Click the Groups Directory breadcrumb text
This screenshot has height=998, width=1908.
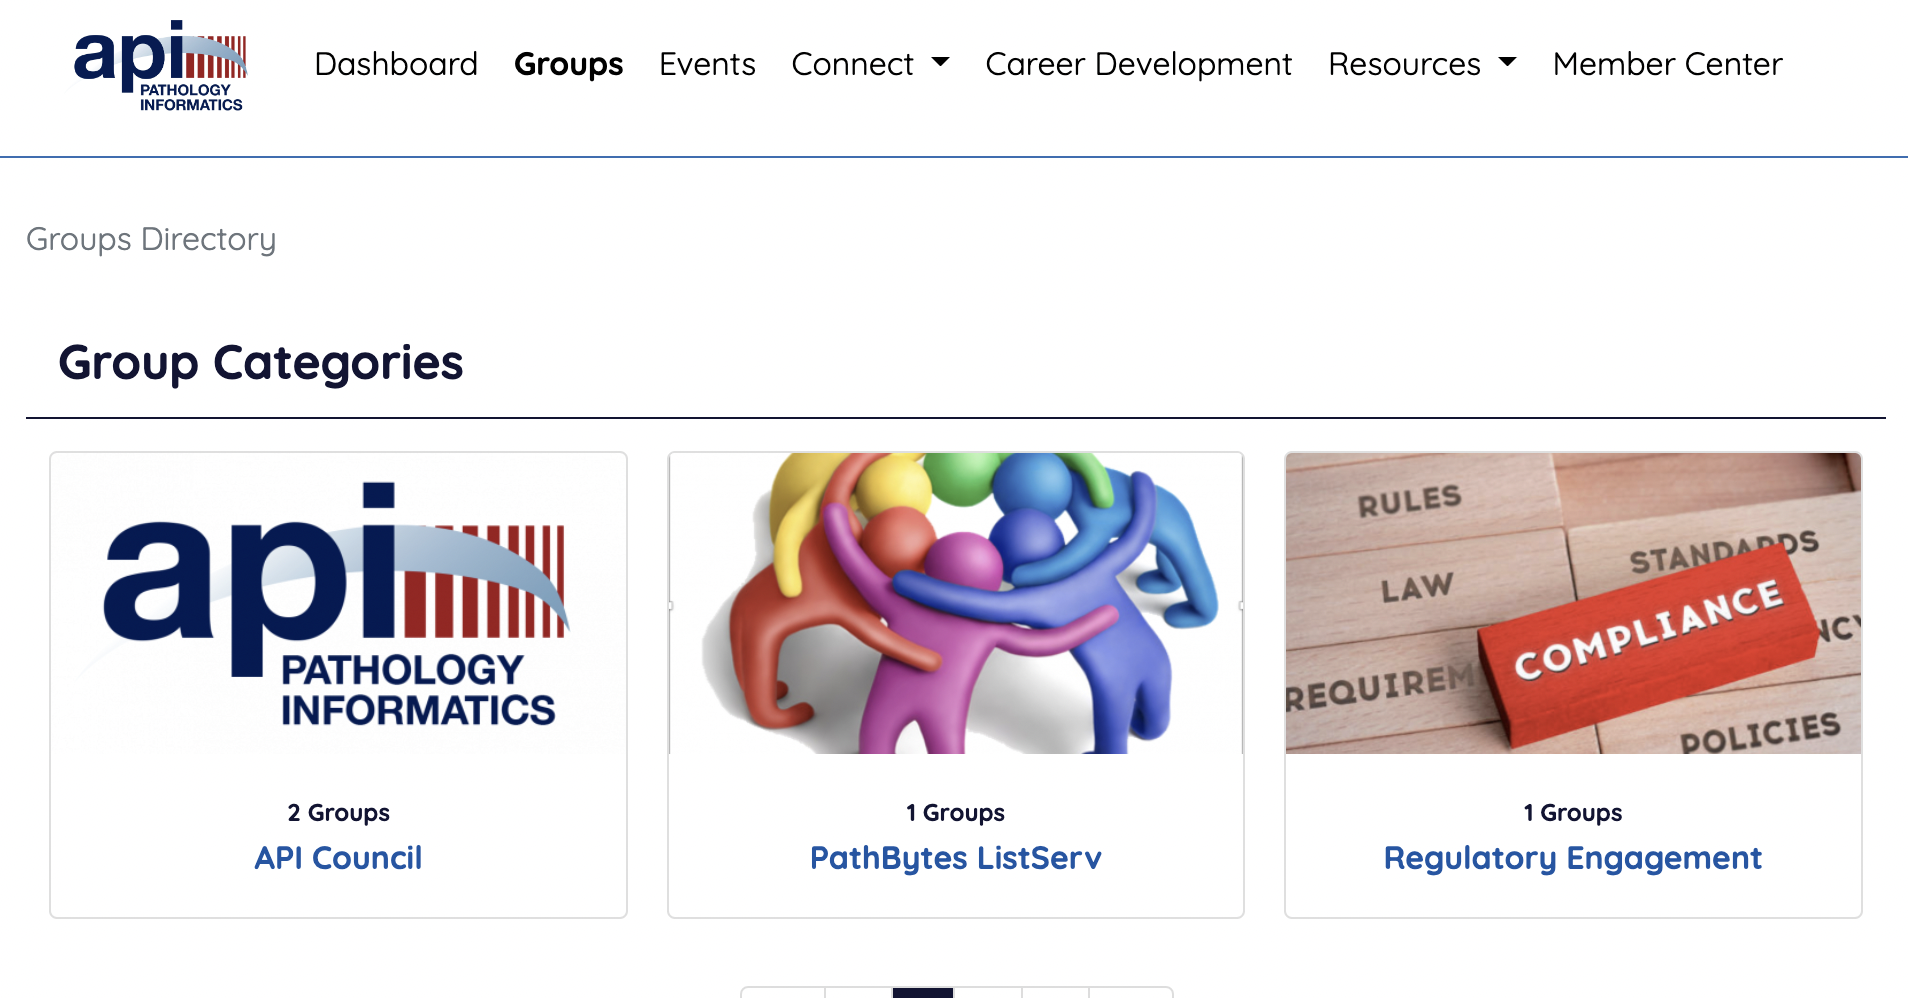click(x=151, y=240)
